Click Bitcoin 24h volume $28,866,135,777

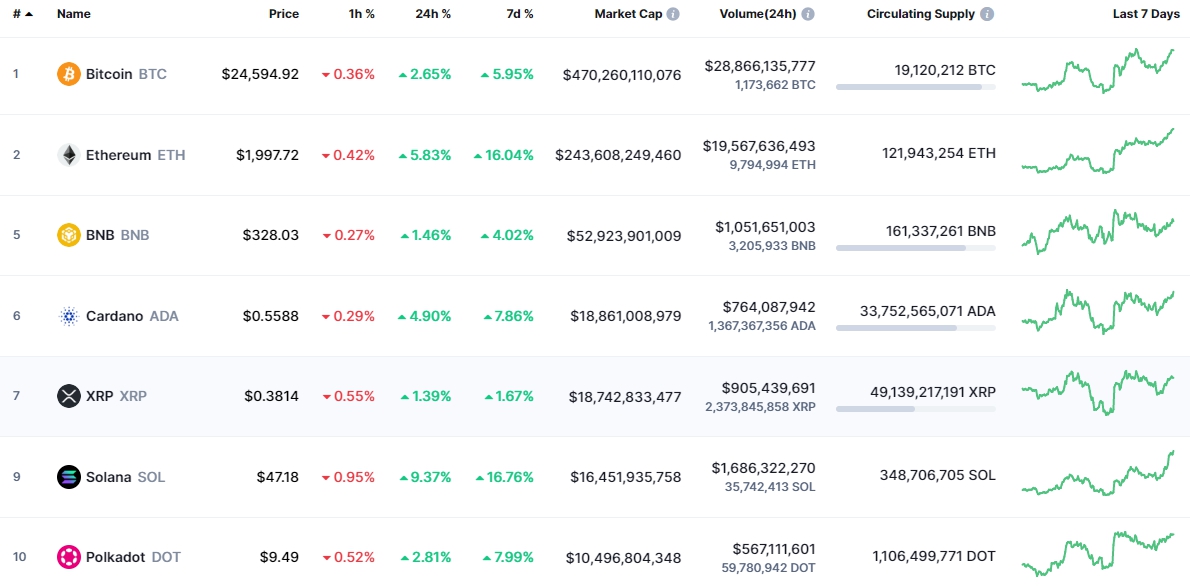[760, 65]
